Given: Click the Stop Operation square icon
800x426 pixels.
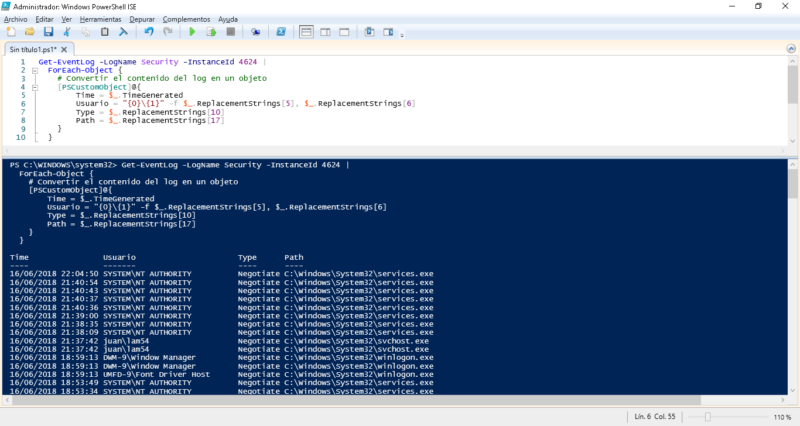Looking at the screenshot, I should point(230,32).
